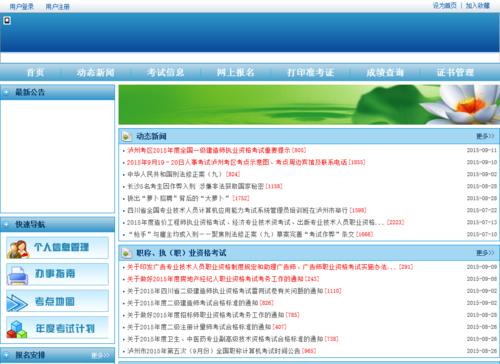Open news 四川省全国专业技术人员计算机应用能力考试系统管理员培训班
The width and height of the screenshot is (500, 364).
point(237,210)
